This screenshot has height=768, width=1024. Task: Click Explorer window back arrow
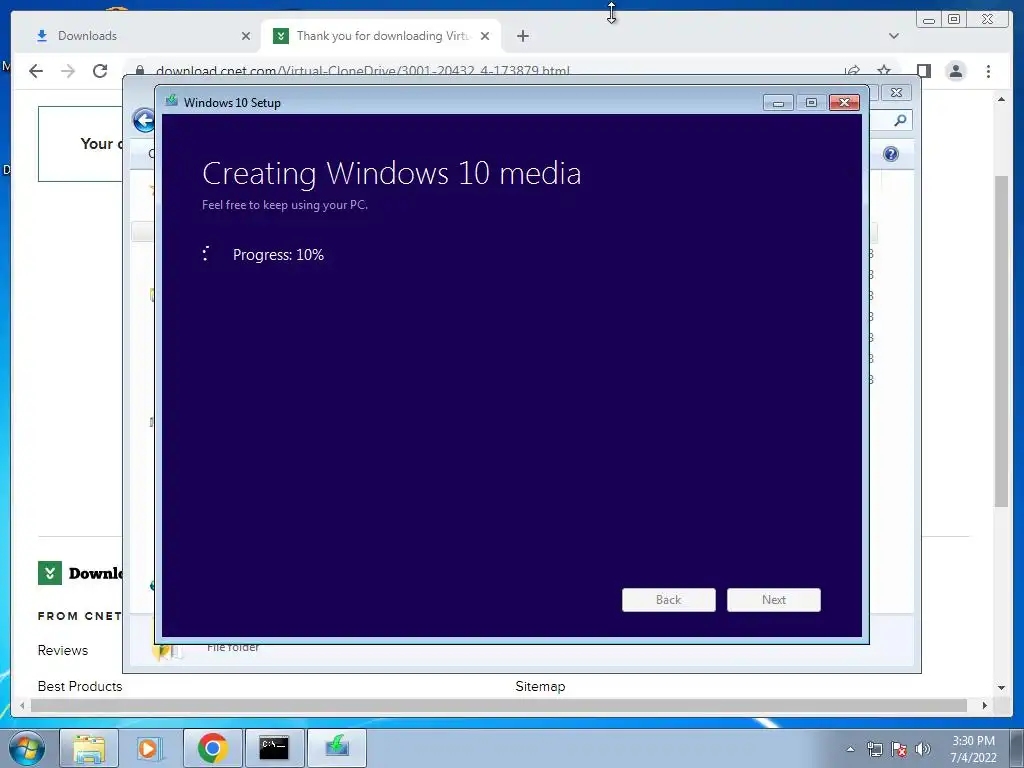144,120
